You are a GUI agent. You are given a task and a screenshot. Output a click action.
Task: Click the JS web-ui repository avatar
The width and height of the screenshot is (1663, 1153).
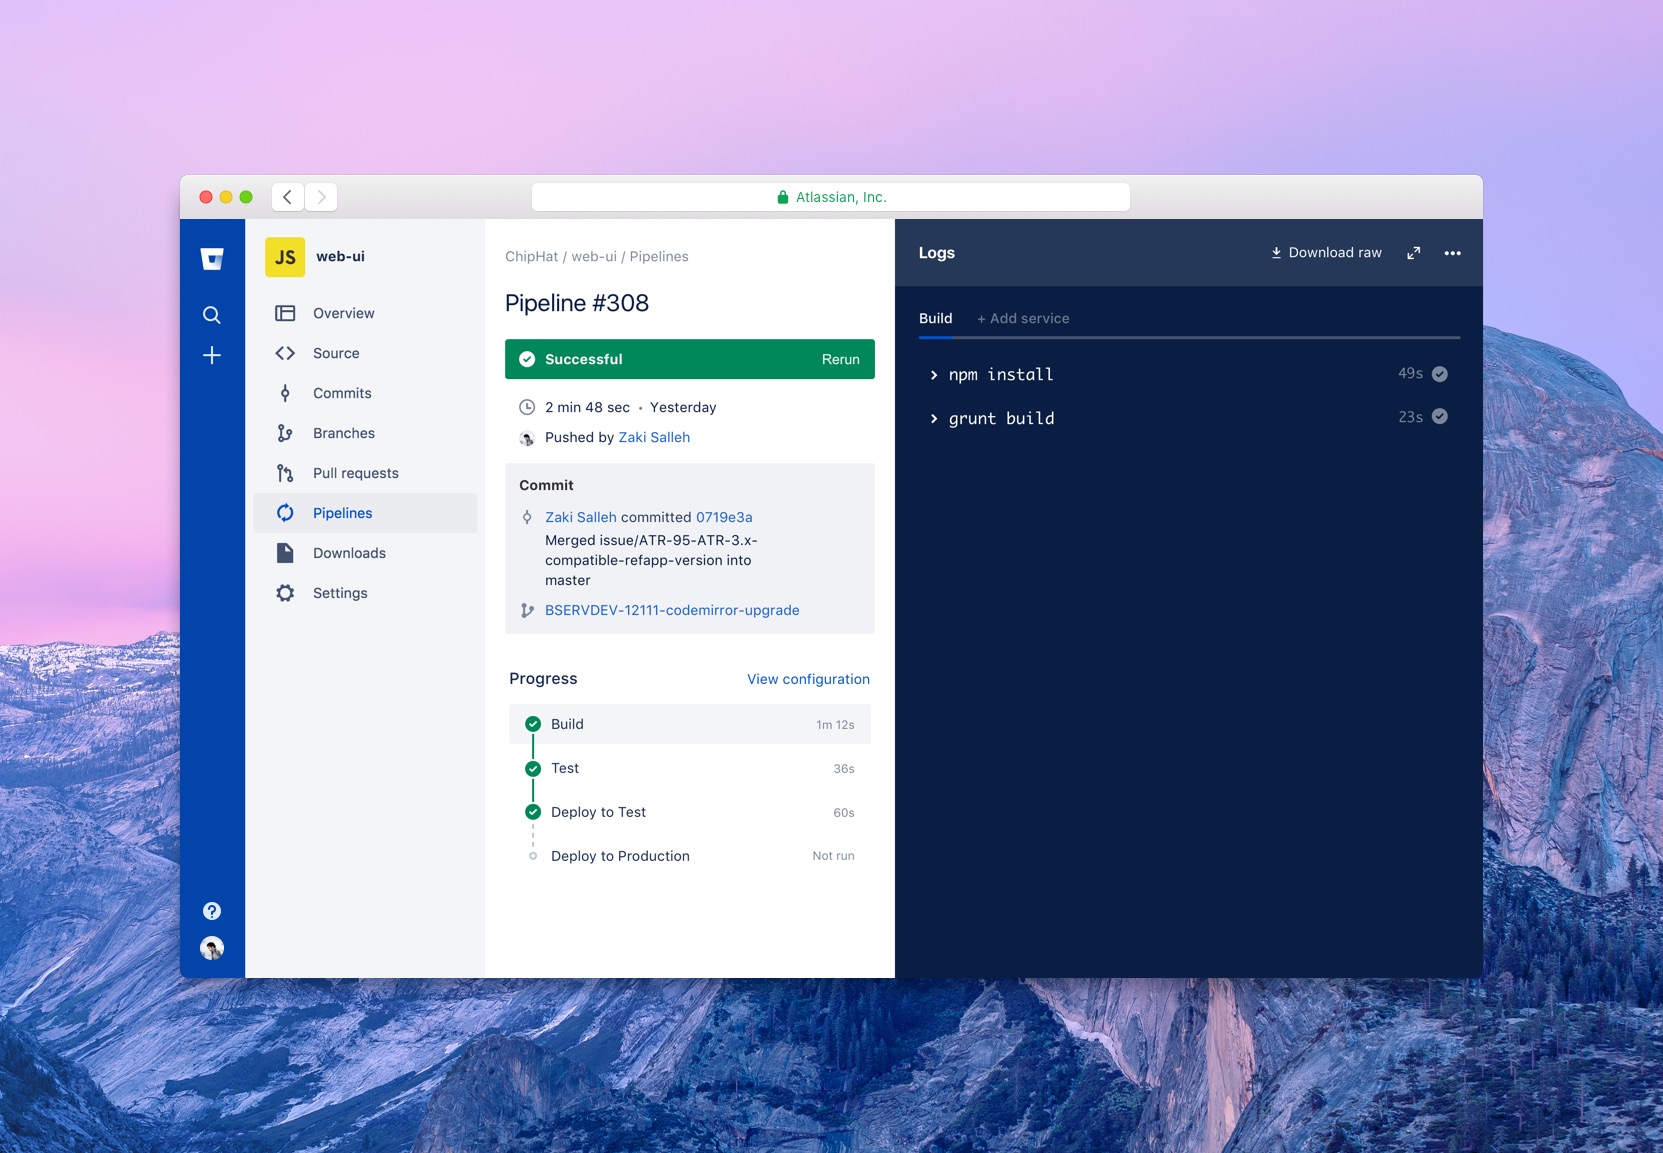(285, 257)
